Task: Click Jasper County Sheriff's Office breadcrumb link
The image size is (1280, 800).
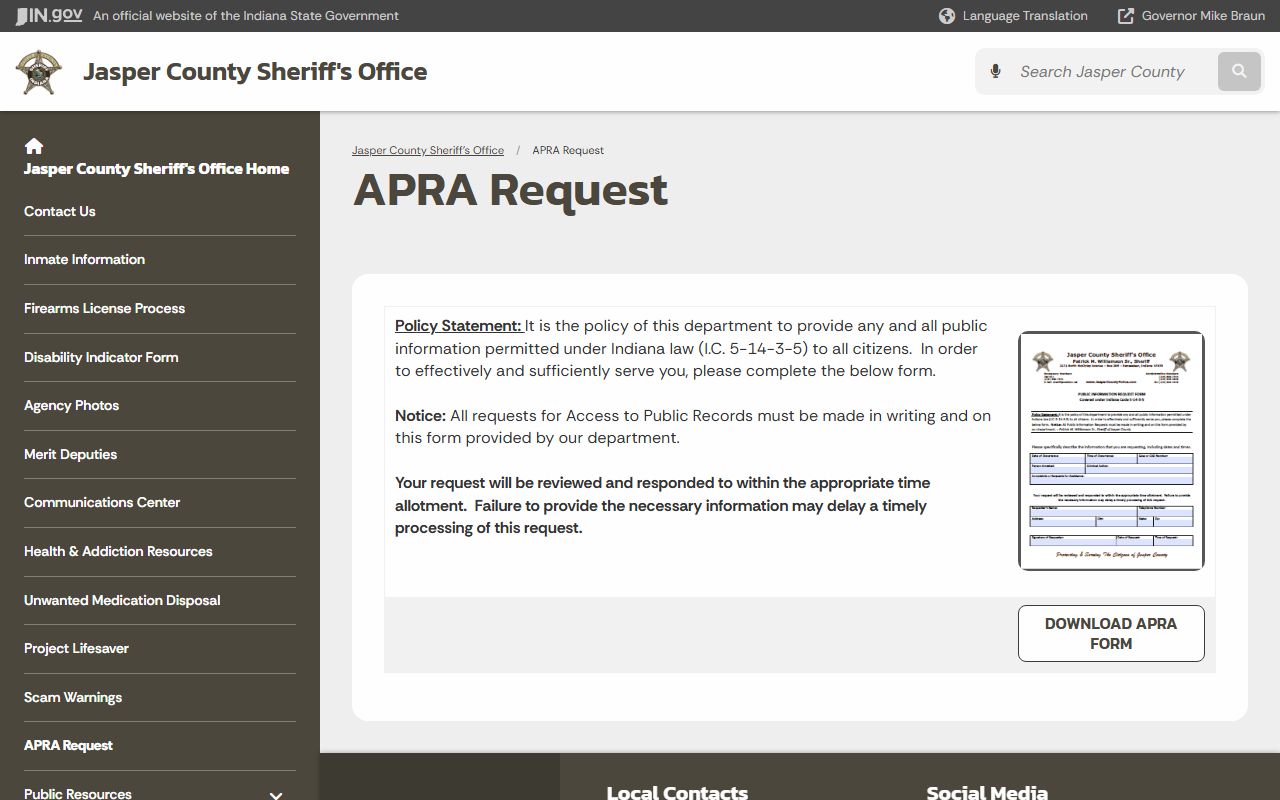Action: click(x=428, y=150)
